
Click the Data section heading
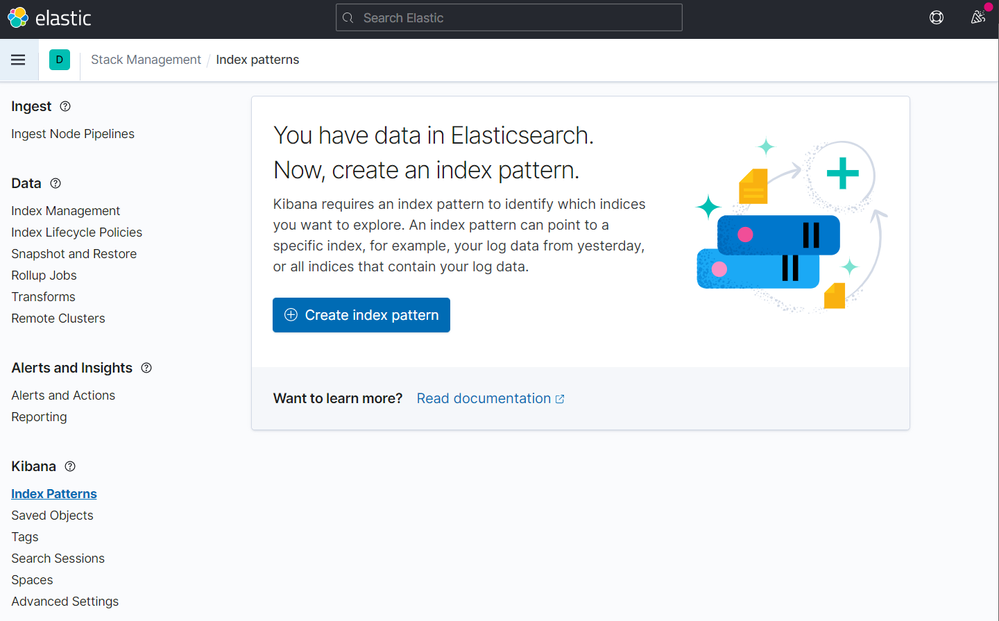[26, 183]
